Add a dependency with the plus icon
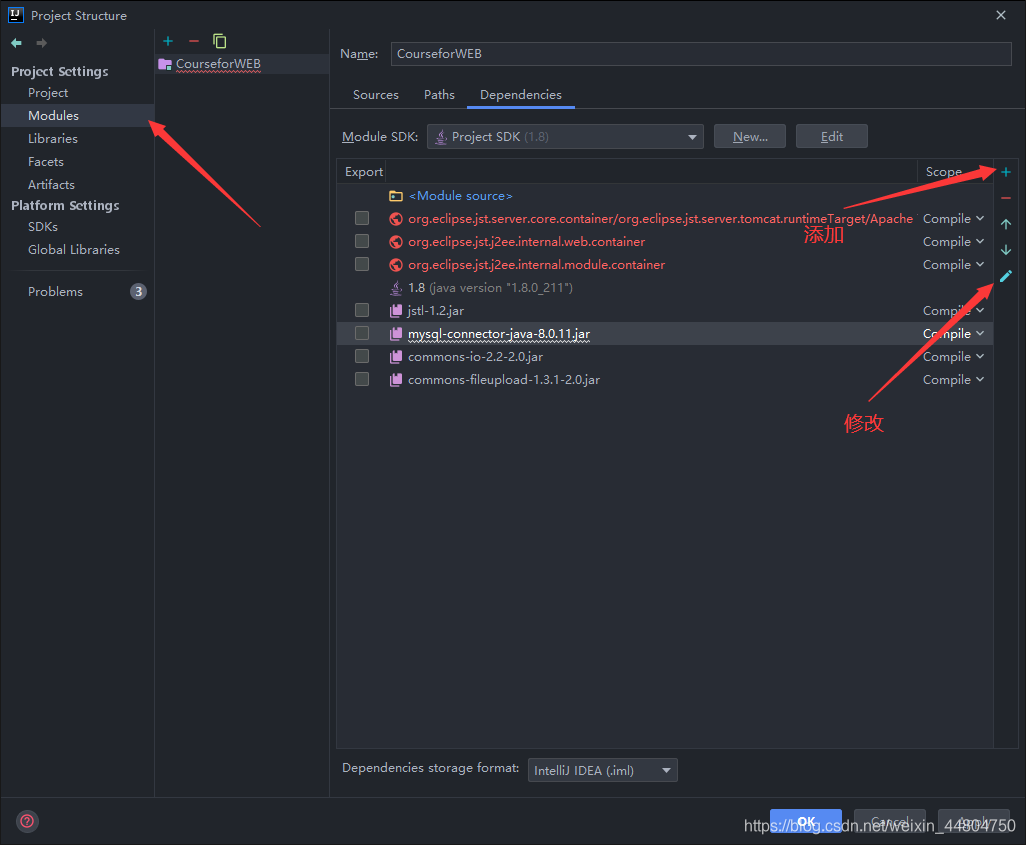This screenshot has width=1026, height=845. pos(1006,172)
